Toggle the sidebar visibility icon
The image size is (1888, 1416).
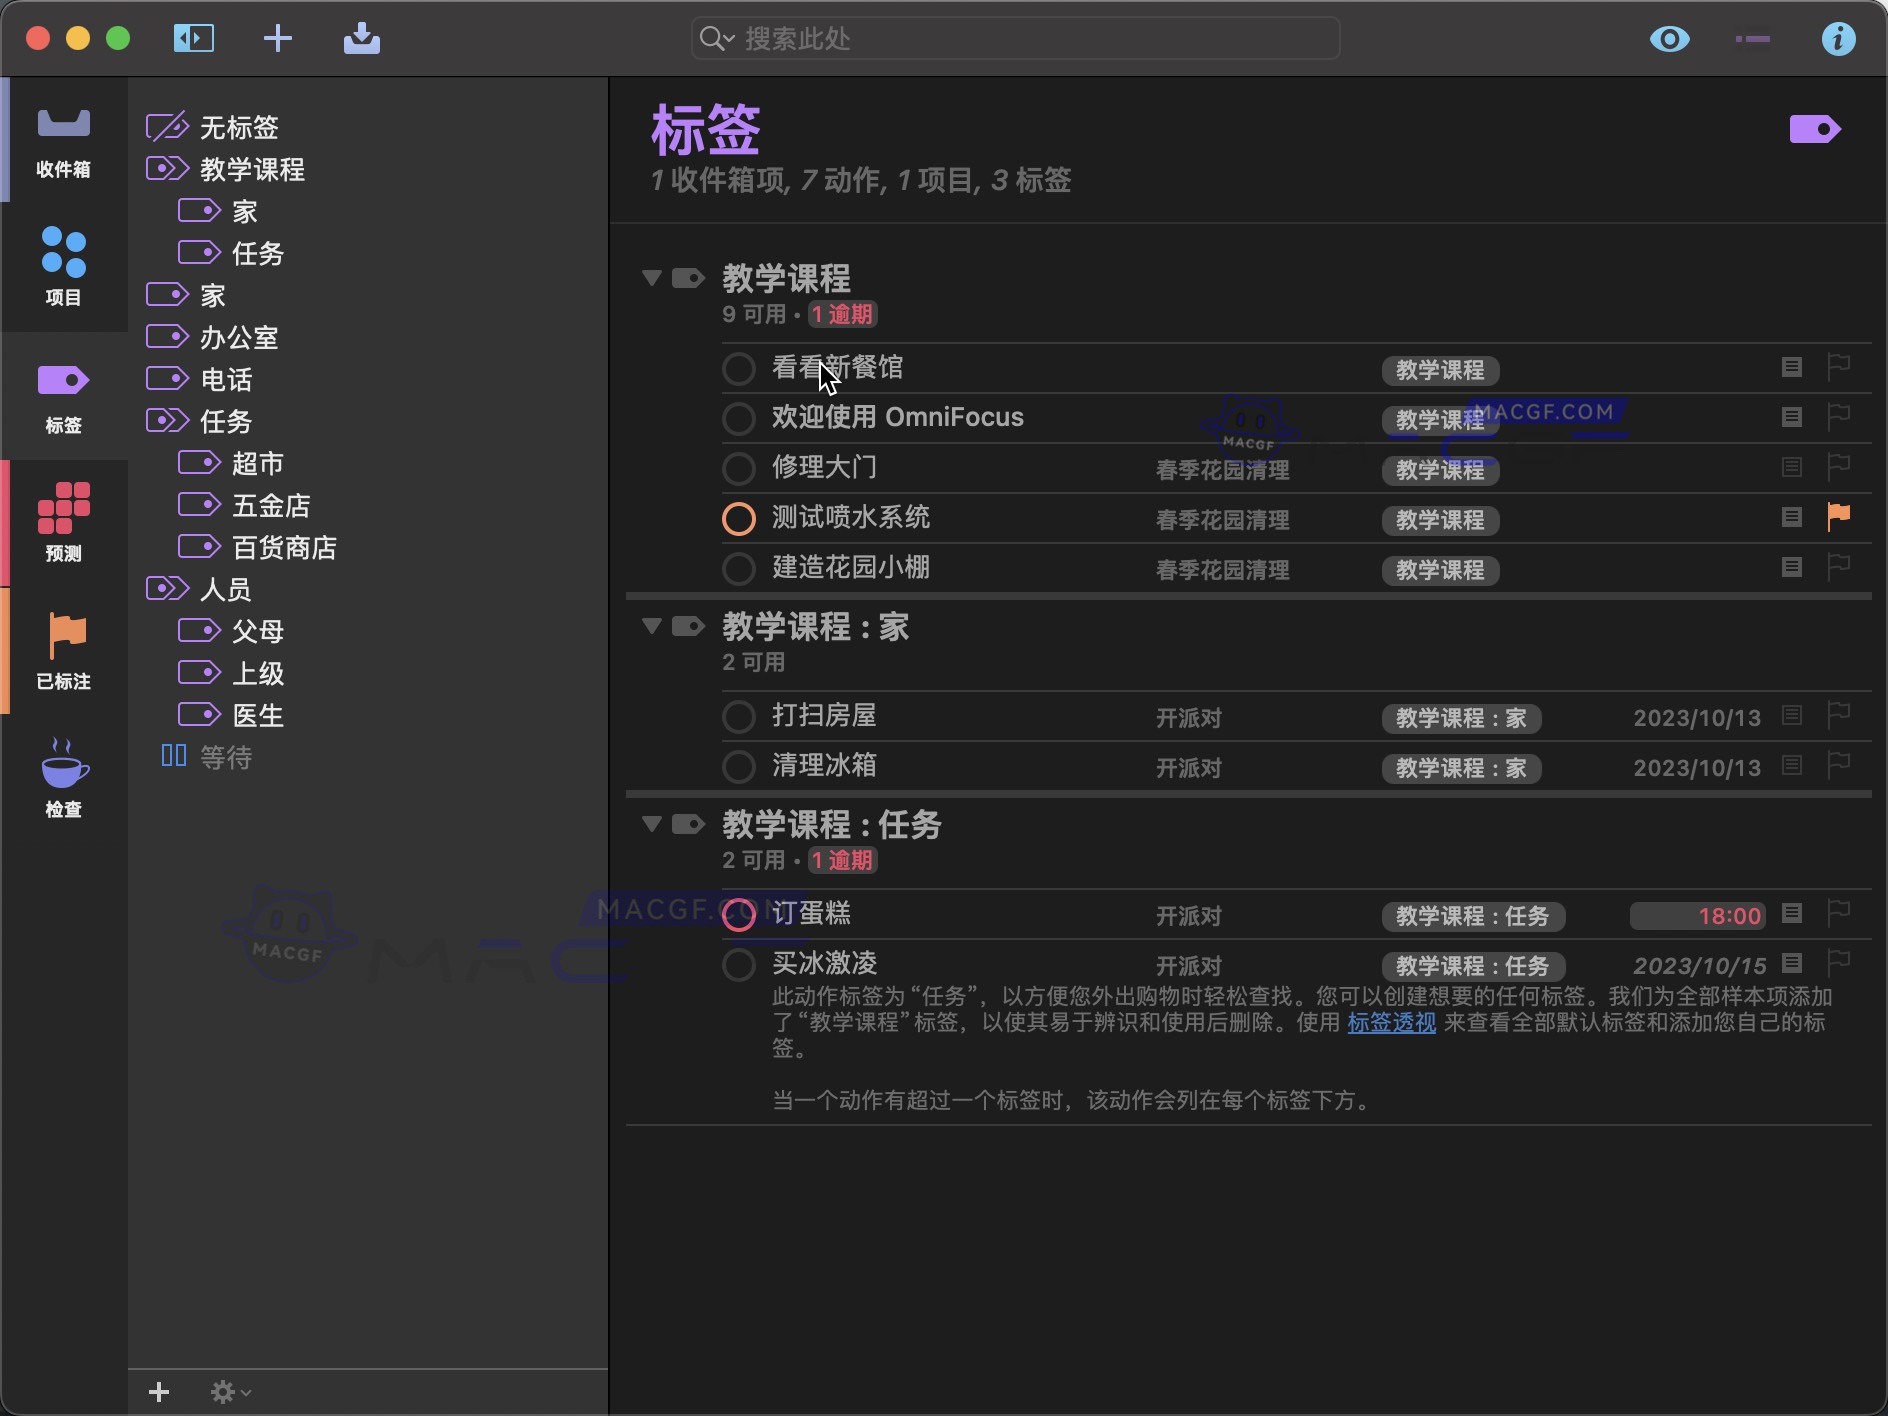193,38
